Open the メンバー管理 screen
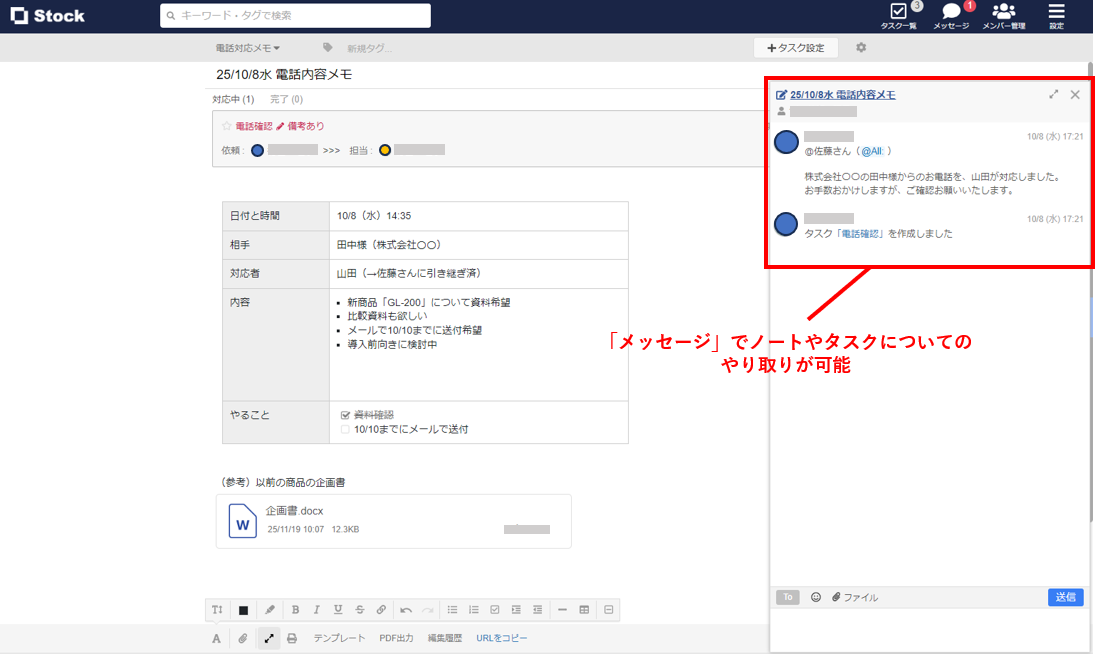This screenshot has height=656, width=1095. (x=1003, y=17)
